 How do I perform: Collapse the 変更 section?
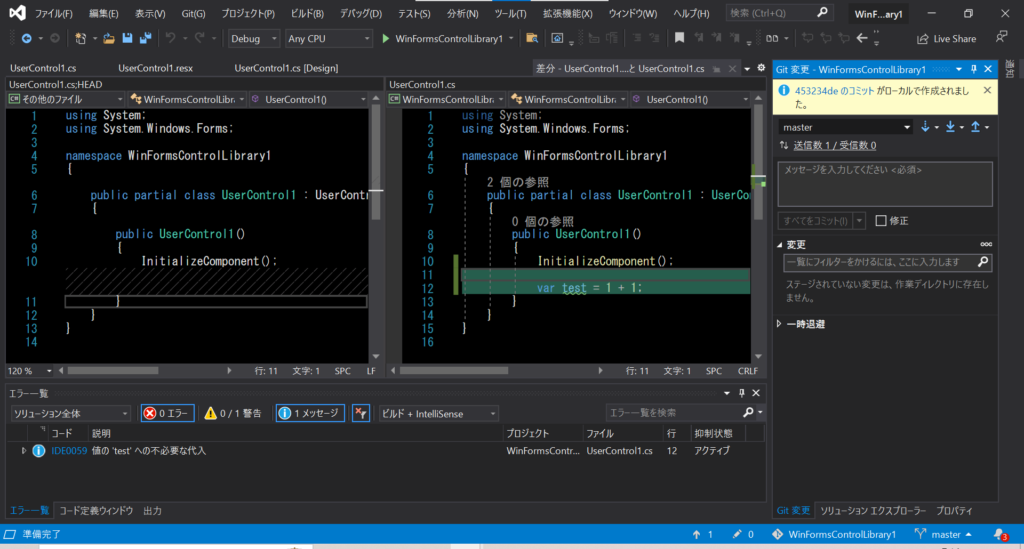click(x=779, y=245)
